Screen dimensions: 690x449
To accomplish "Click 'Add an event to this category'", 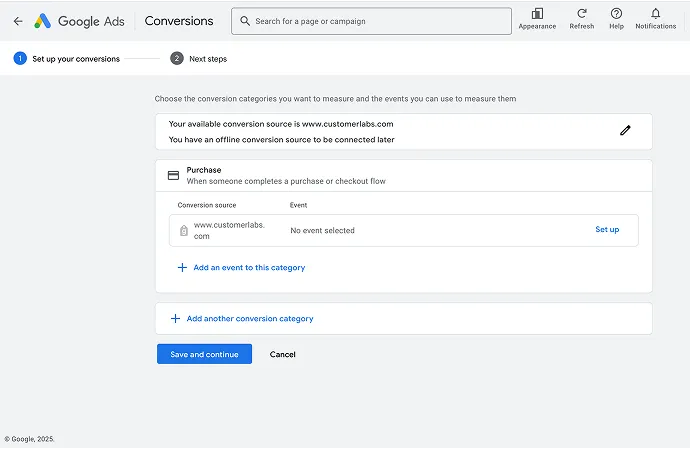I will [249, 268].
